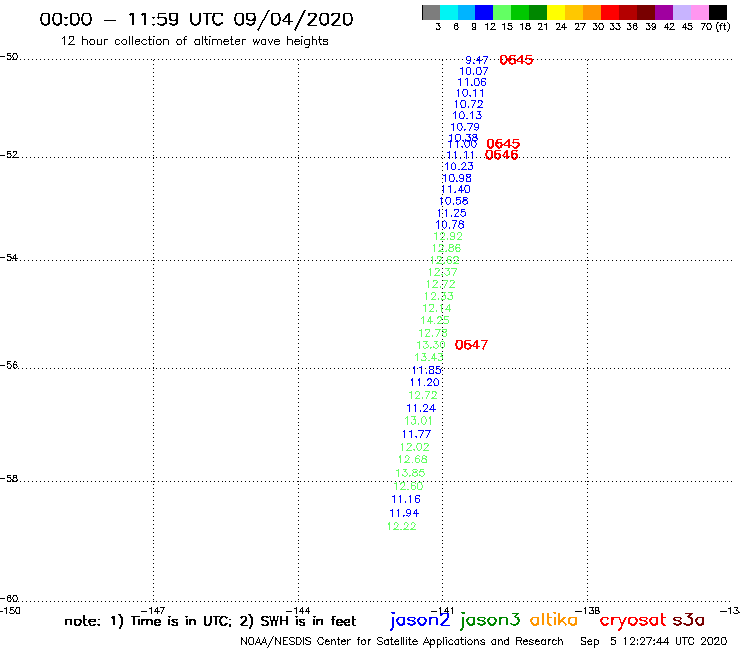Click the -58 latitude axis label
This screenshot has height=650, width=740.
9,479
